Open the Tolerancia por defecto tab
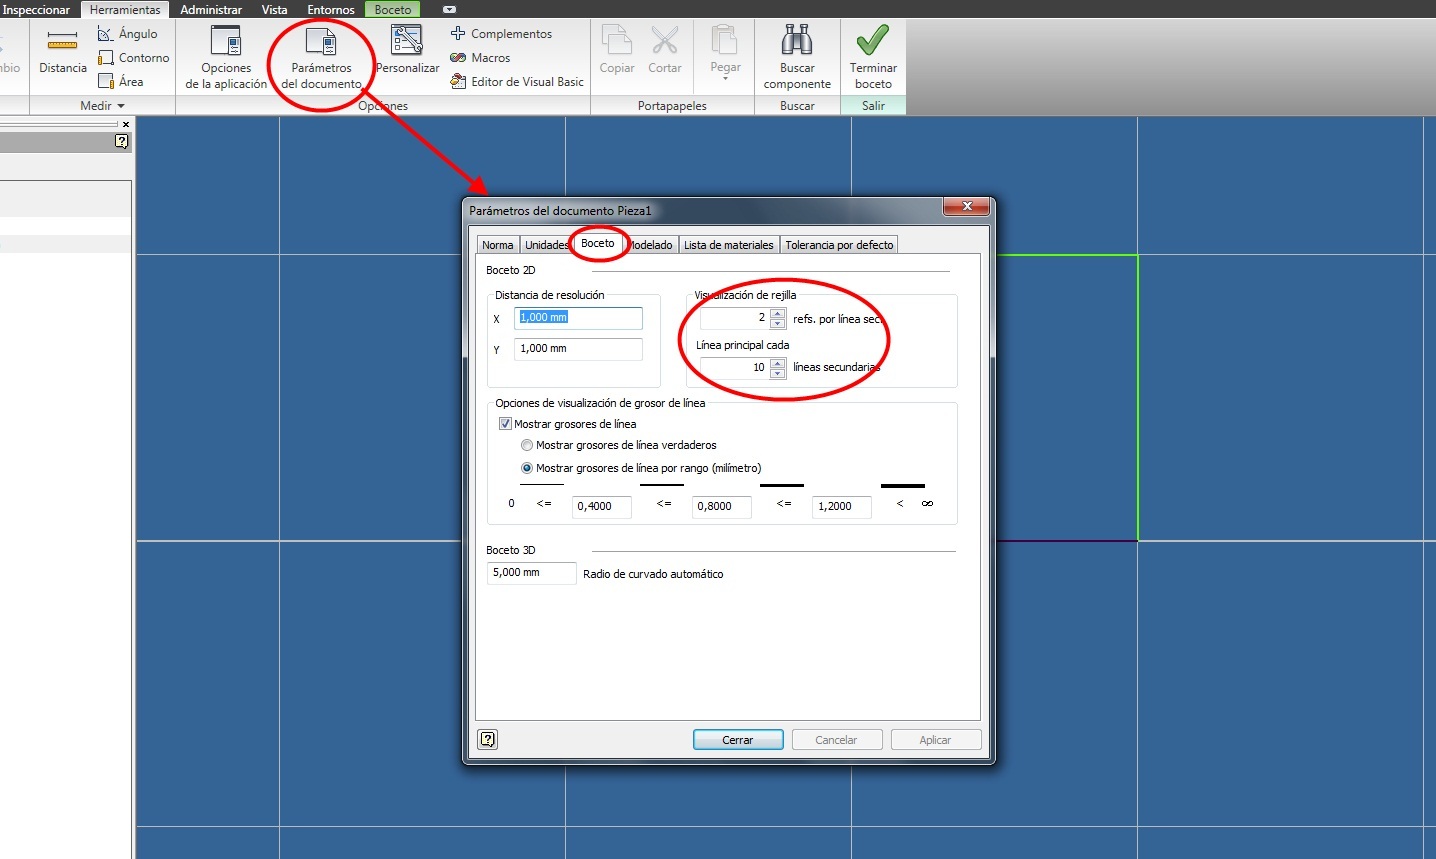 point(839,245)
